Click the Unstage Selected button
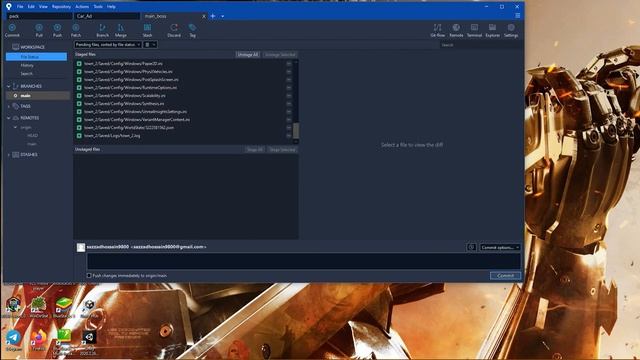The height and width of the screenshot is (360, 640). (280, 55)
